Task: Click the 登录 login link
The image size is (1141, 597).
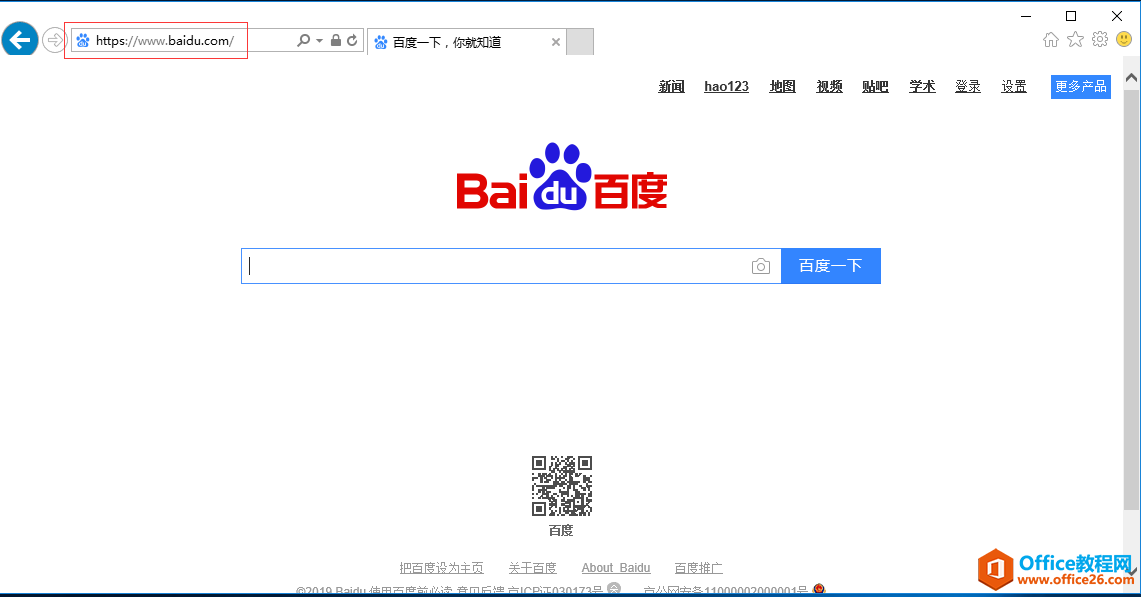Action: pyautogui.click(x=968, y=87)
